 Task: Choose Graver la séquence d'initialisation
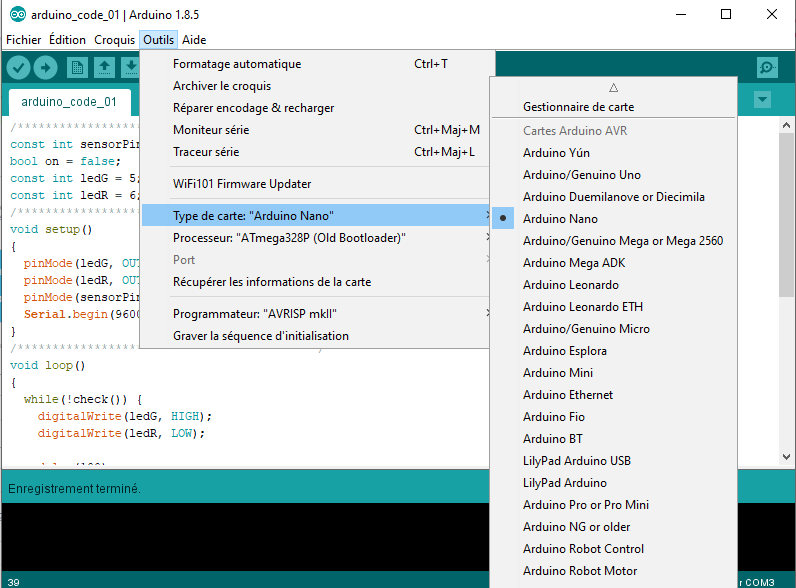(315, 336)
